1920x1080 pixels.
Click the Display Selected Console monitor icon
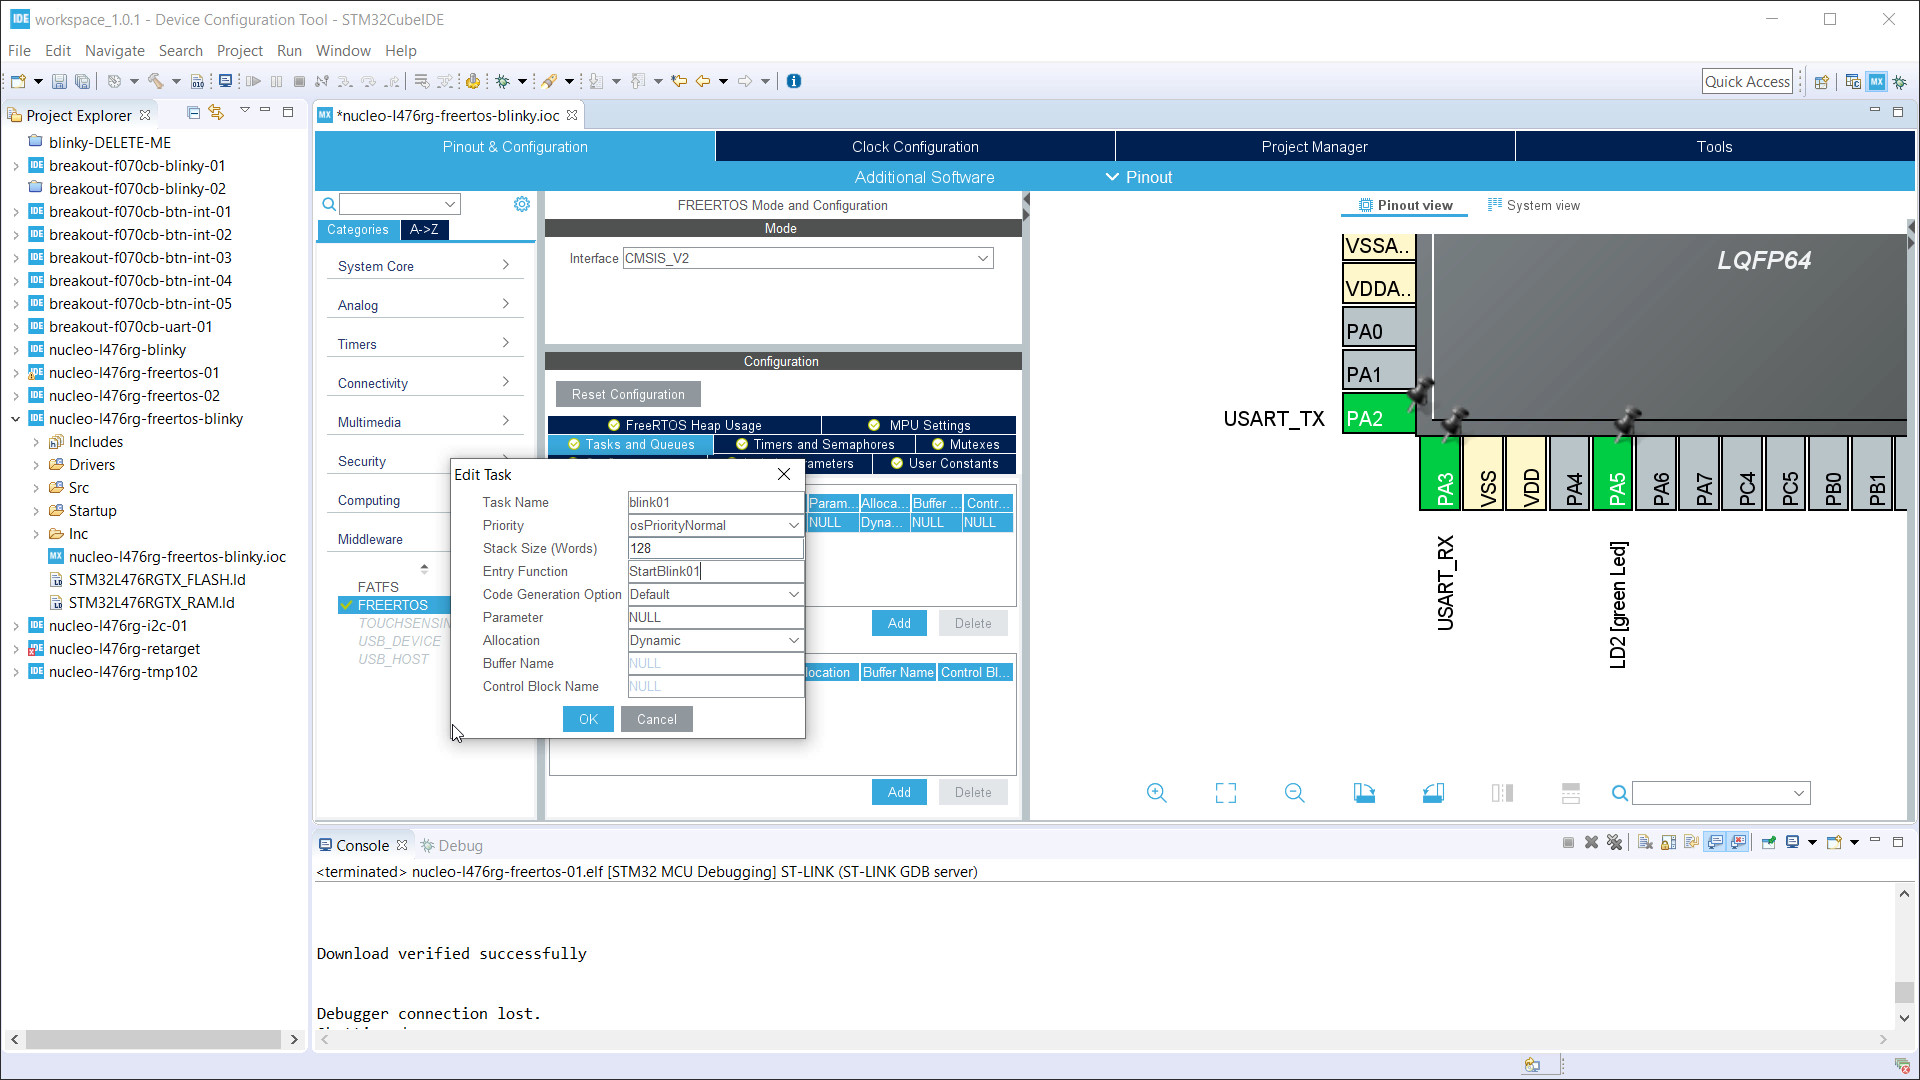point(1792,842)
